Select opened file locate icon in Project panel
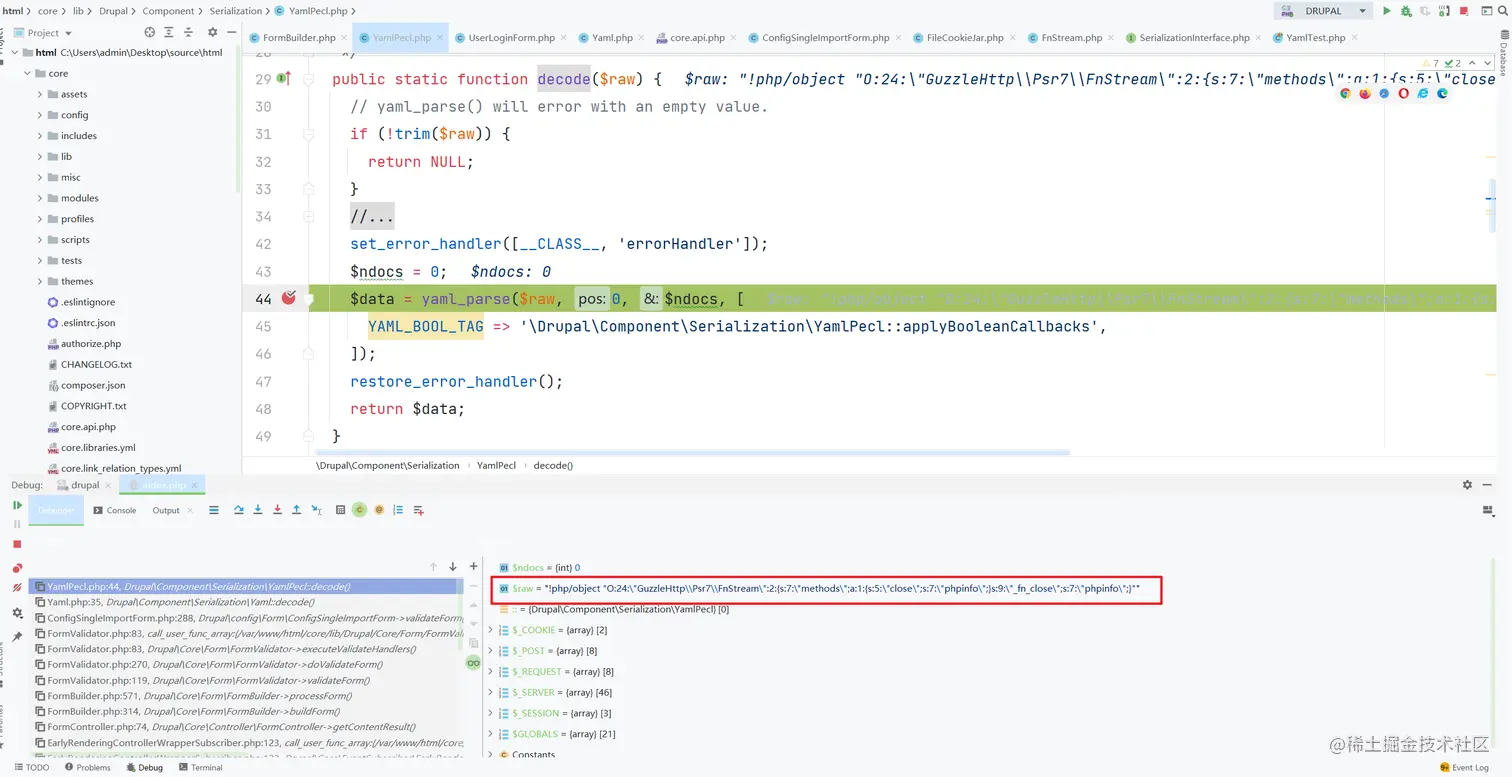 click(x=150, y=32)
